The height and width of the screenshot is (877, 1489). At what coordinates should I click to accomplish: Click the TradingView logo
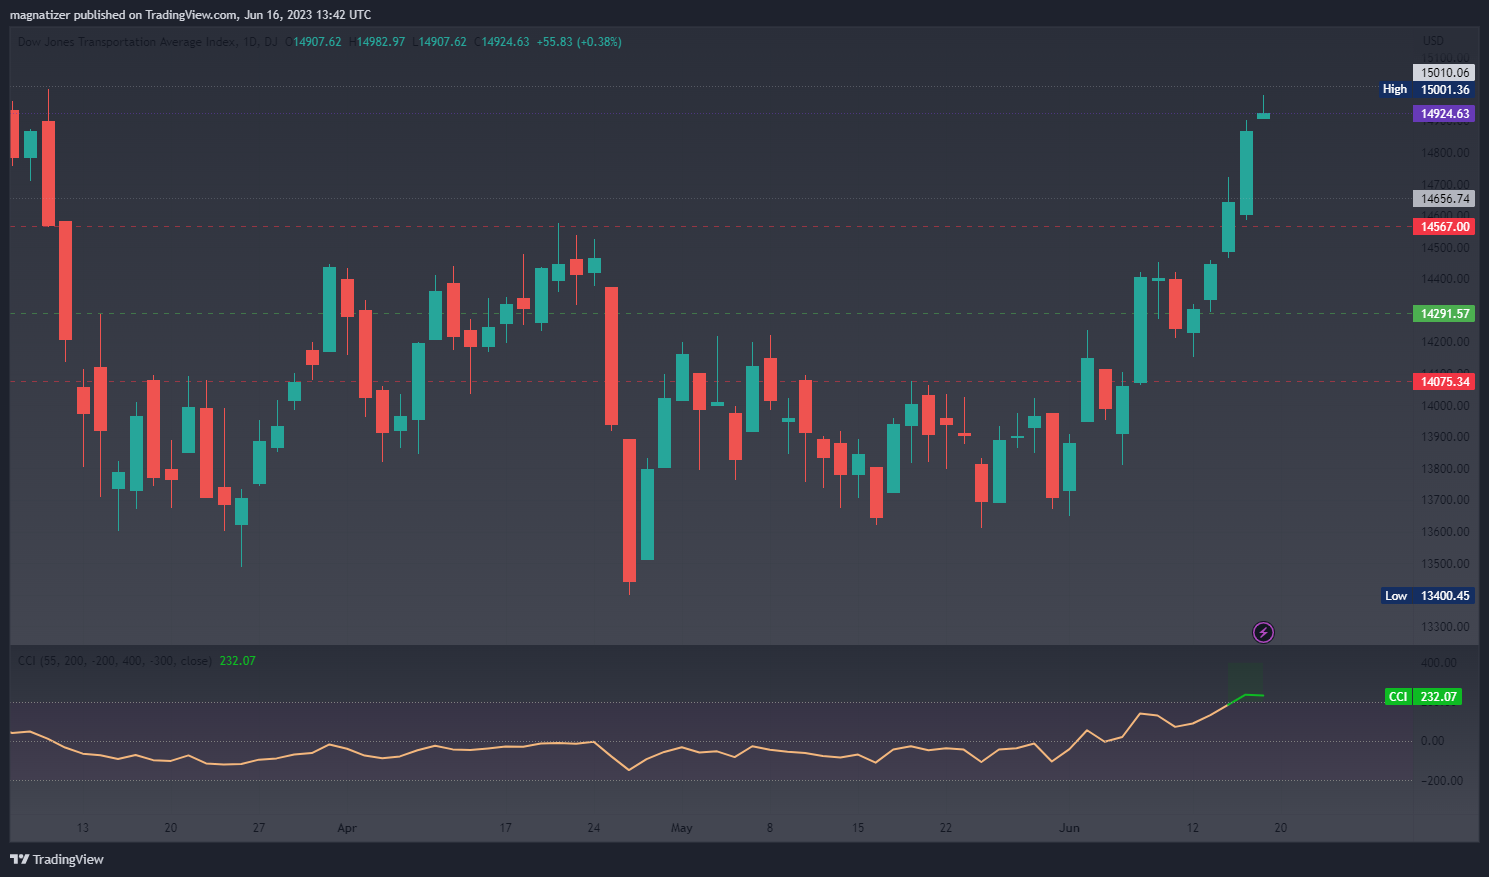click(57, 859)
